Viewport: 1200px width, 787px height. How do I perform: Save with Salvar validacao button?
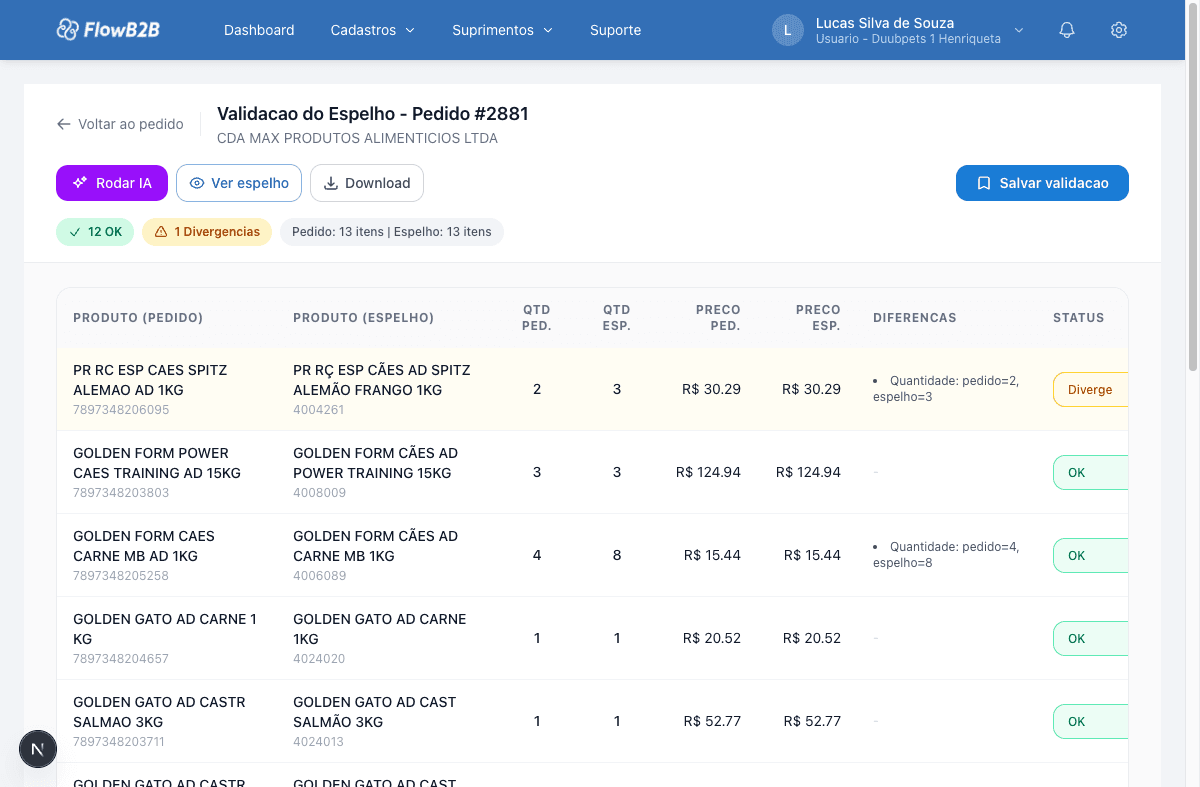(x=1042, y=183)
